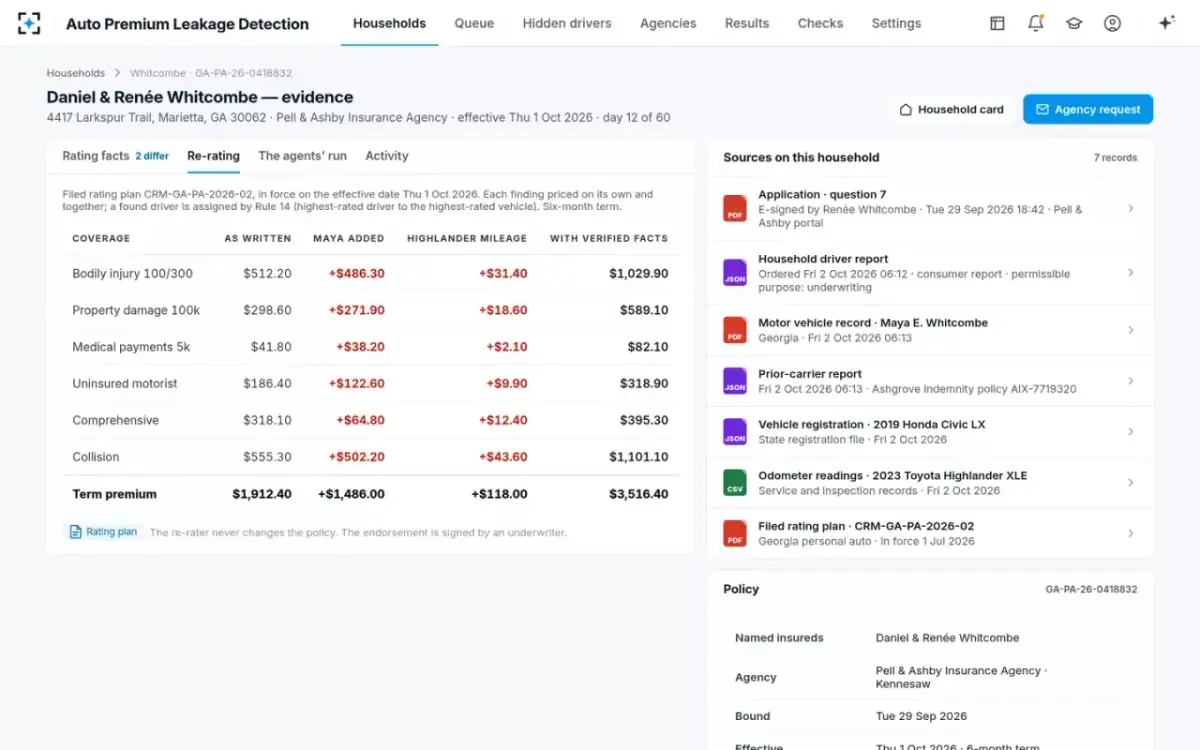This screenshot has height=750, width=1200.
Task: Select the Bodily injury 100/300 row label
Action: [x=132, y=273]
